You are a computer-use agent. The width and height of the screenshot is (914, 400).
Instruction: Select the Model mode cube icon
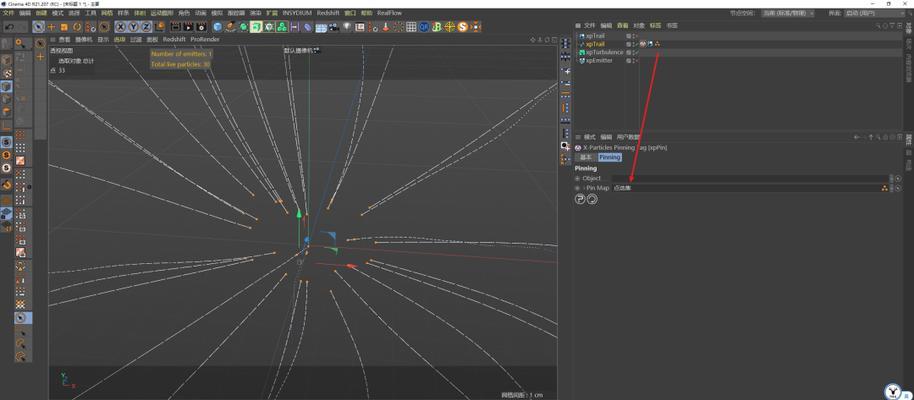coord(6,60)
